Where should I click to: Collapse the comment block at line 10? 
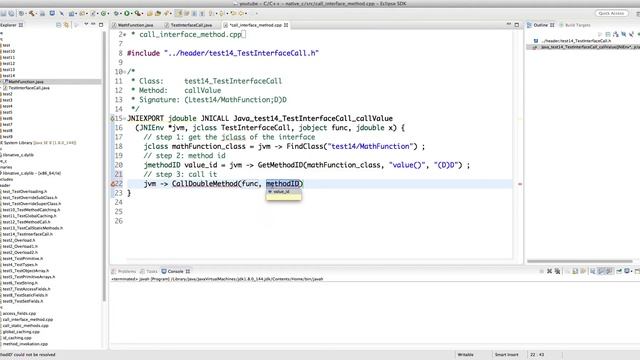(x=124, y=72)
